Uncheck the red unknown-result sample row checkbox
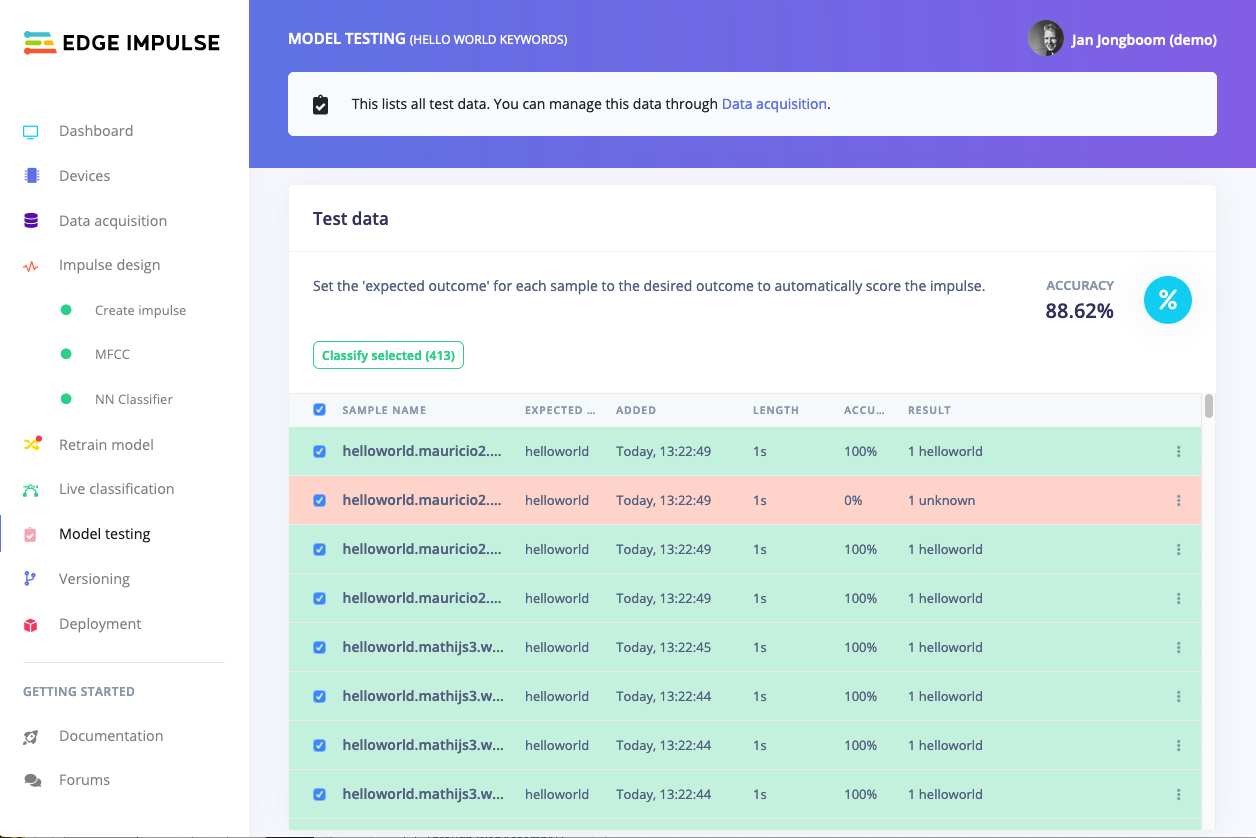This screenshot has height=838, width=1256. (x=319, y=500)
